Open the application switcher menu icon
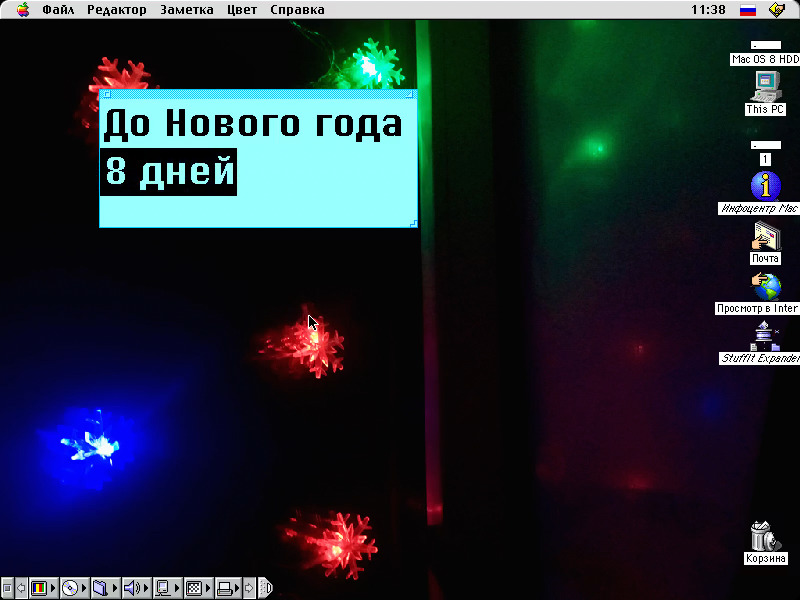This screenshot has width=800, height=600. click(777, 9)
